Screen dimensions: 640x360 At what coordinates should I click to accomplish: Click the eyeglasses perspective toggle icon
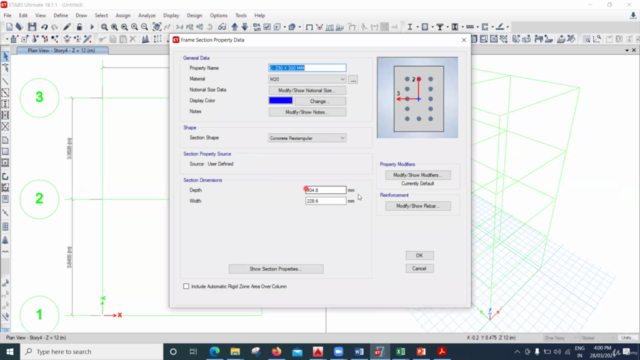pos(222,27)
